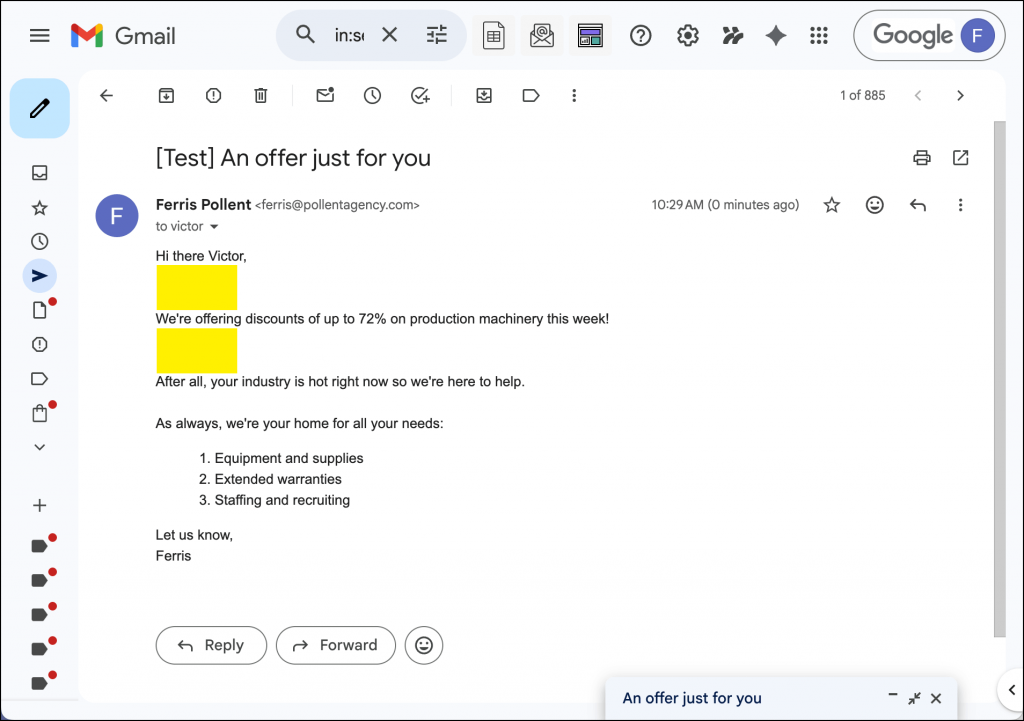
Task: Clear the search with the X icon
Action: (x=389, y=35)
